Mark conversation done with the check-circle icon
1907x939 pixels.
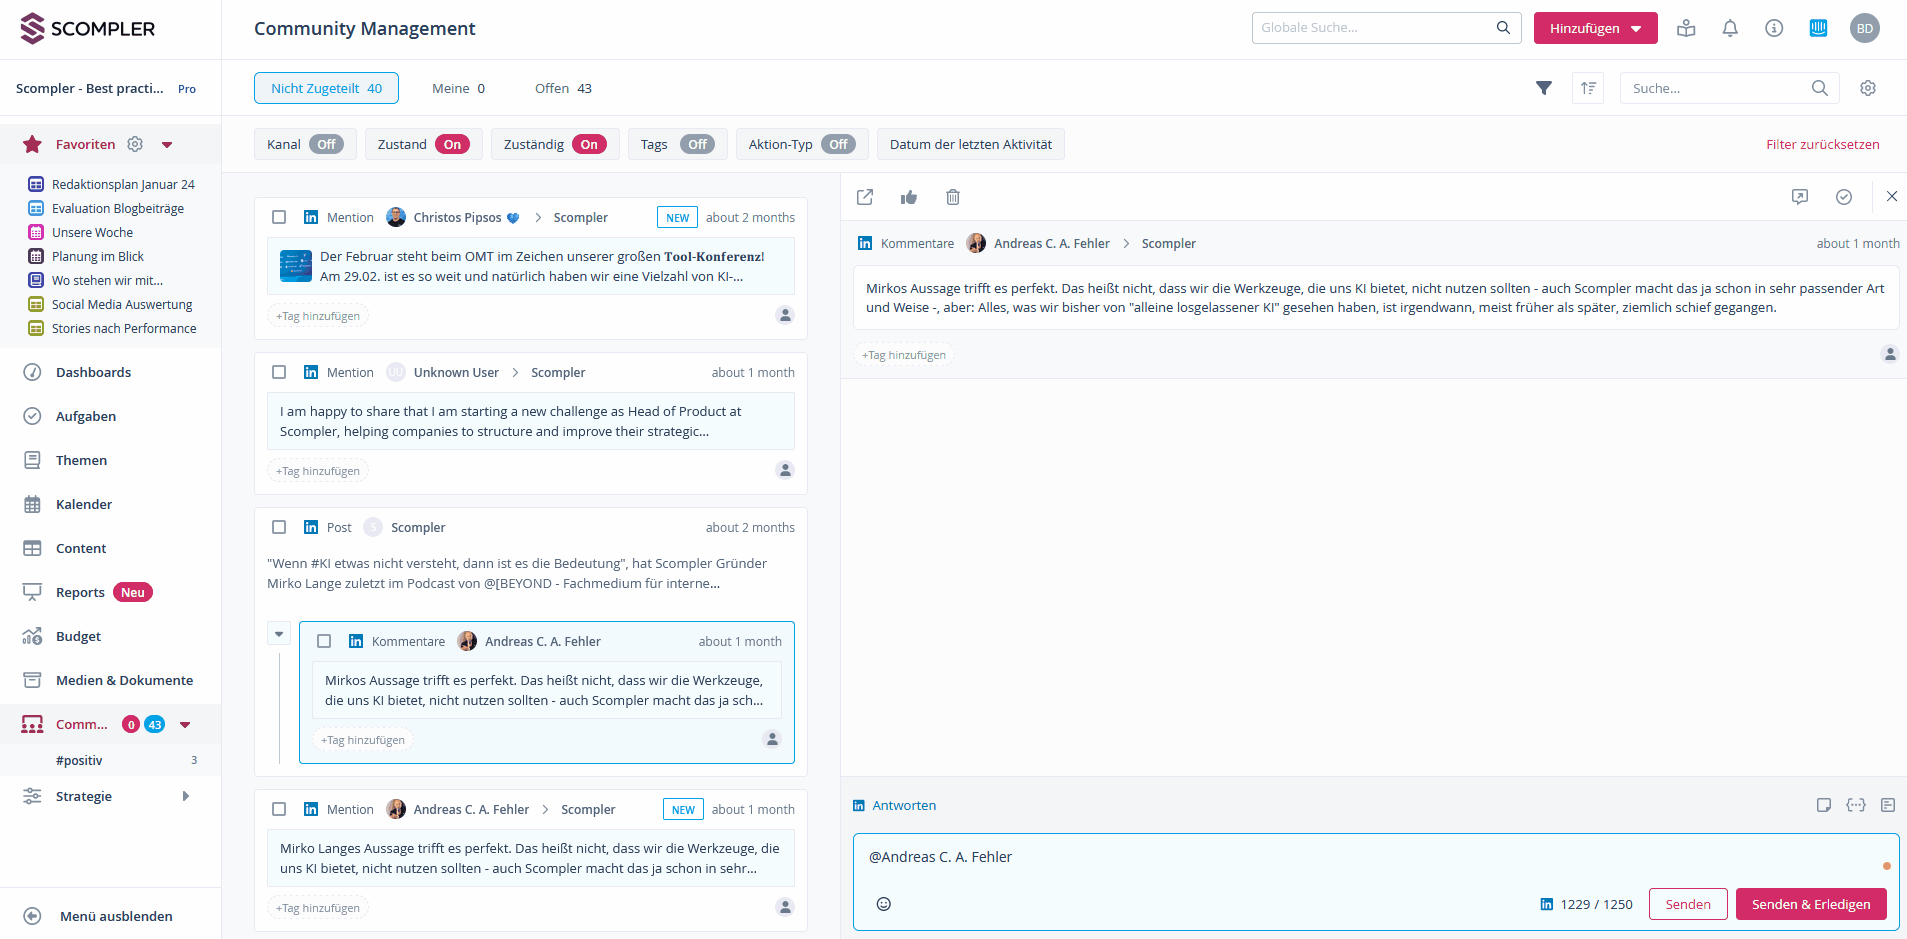[x=1844, y=197]
